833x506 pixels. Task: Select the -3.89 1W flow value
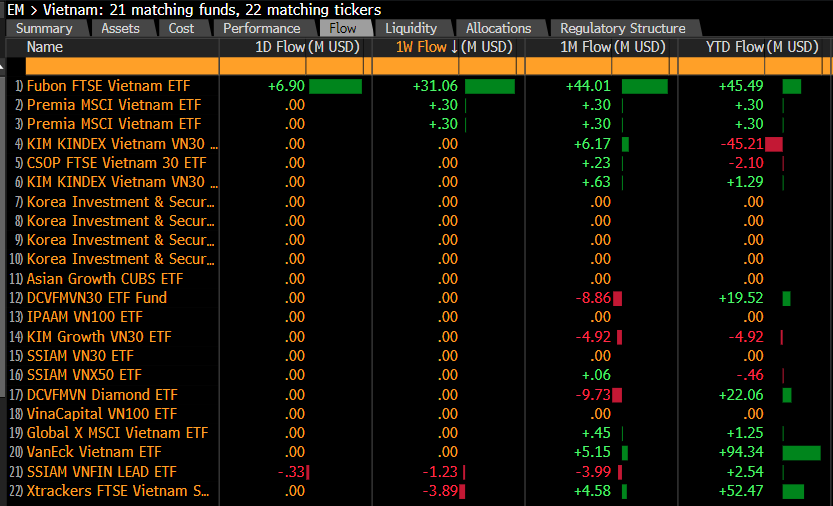point(440,491)
